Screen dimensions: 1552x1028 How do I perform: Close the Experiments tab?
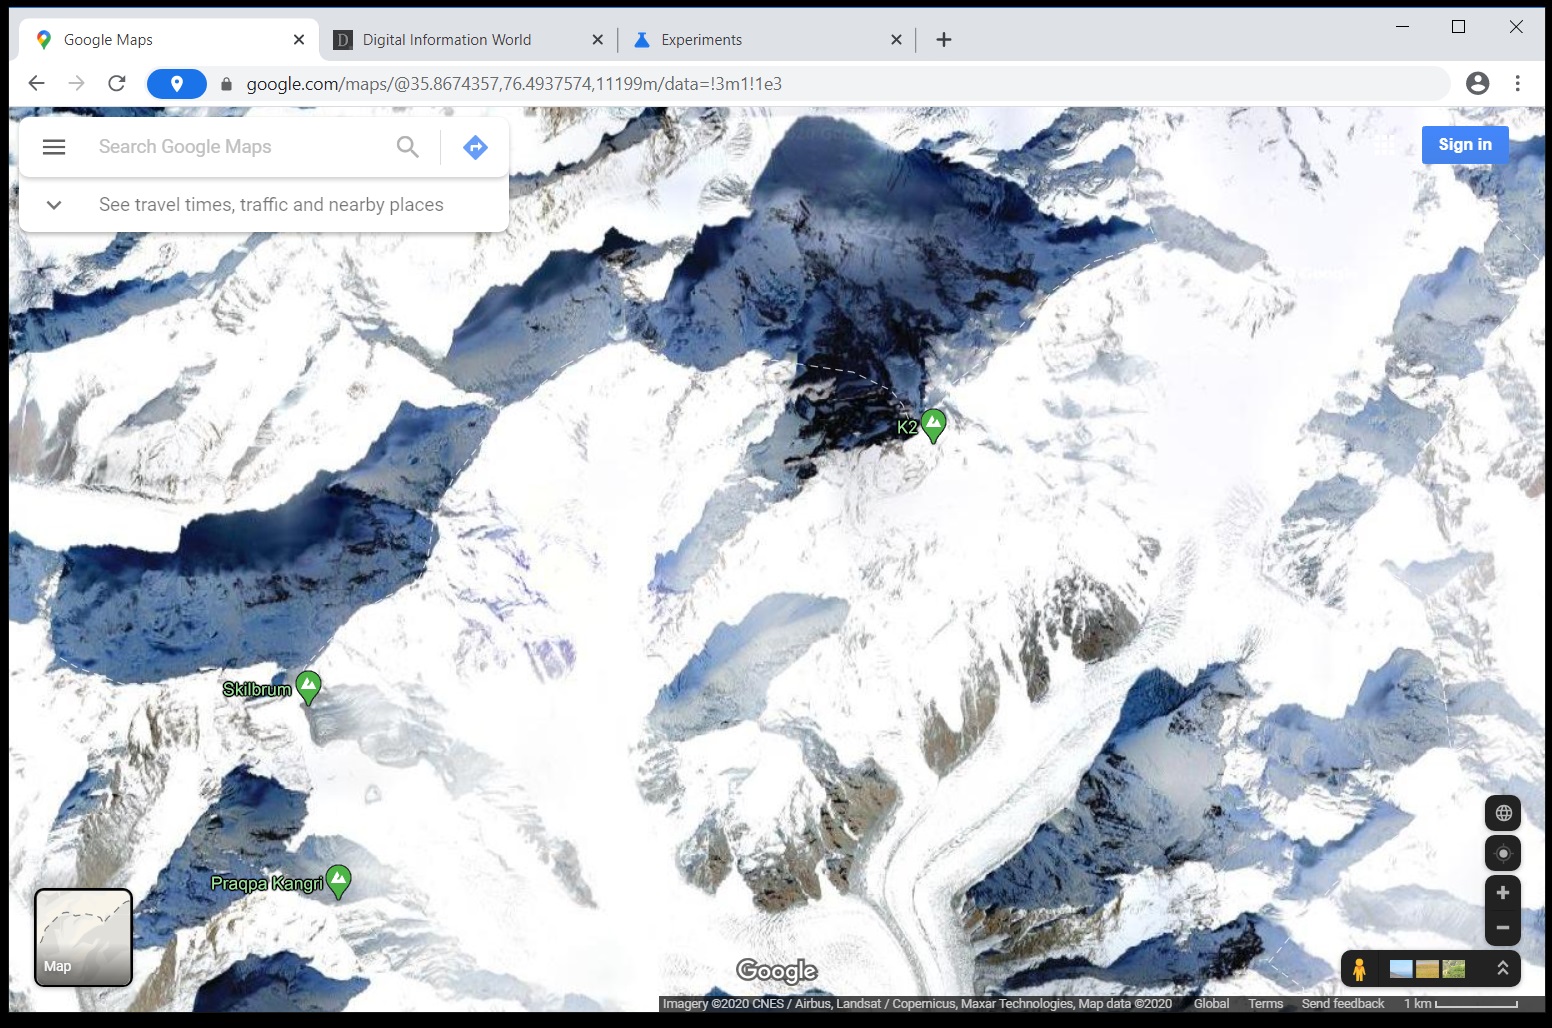point(896,40)
